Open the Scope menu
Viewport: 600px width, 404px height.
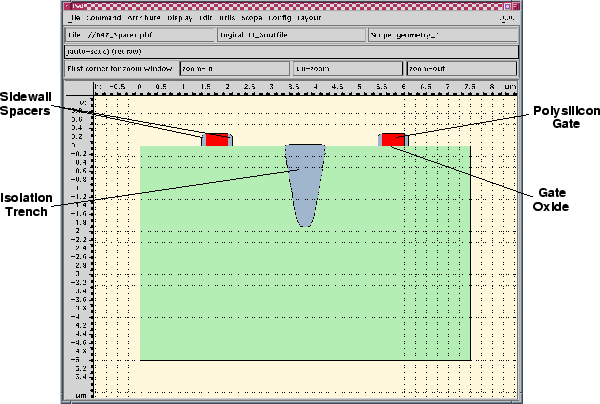click(253, 18)
